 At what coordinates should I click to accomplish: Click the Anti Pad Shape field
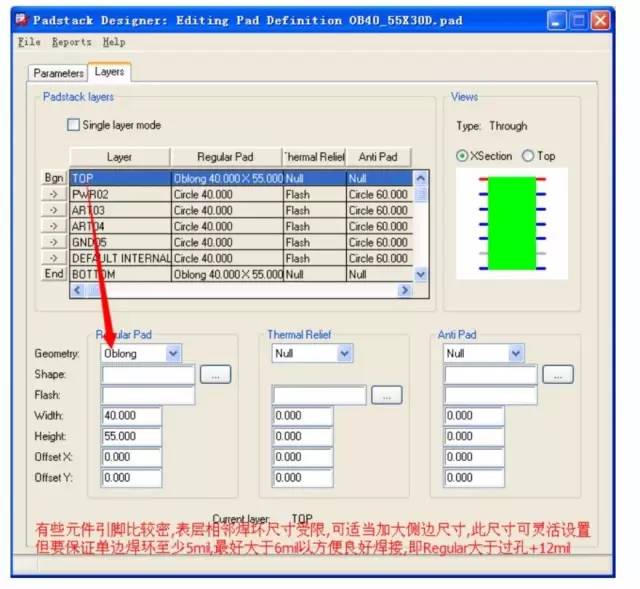pos(491,375)
